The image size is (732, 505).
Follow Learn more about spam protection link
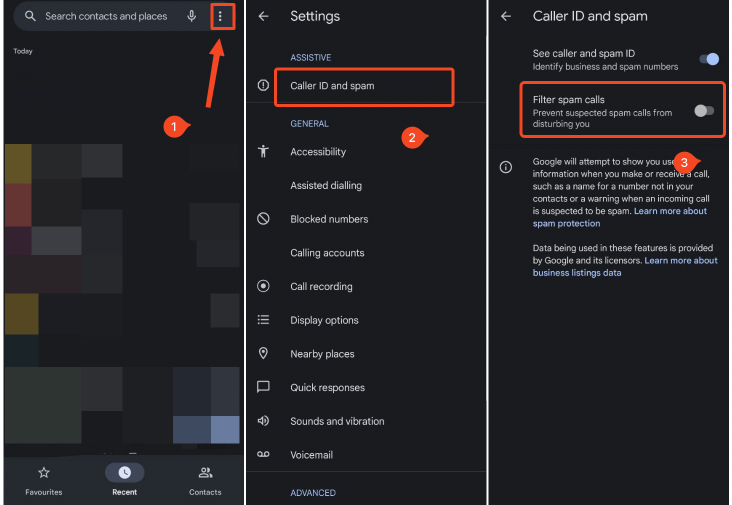(x=620, y=217)
